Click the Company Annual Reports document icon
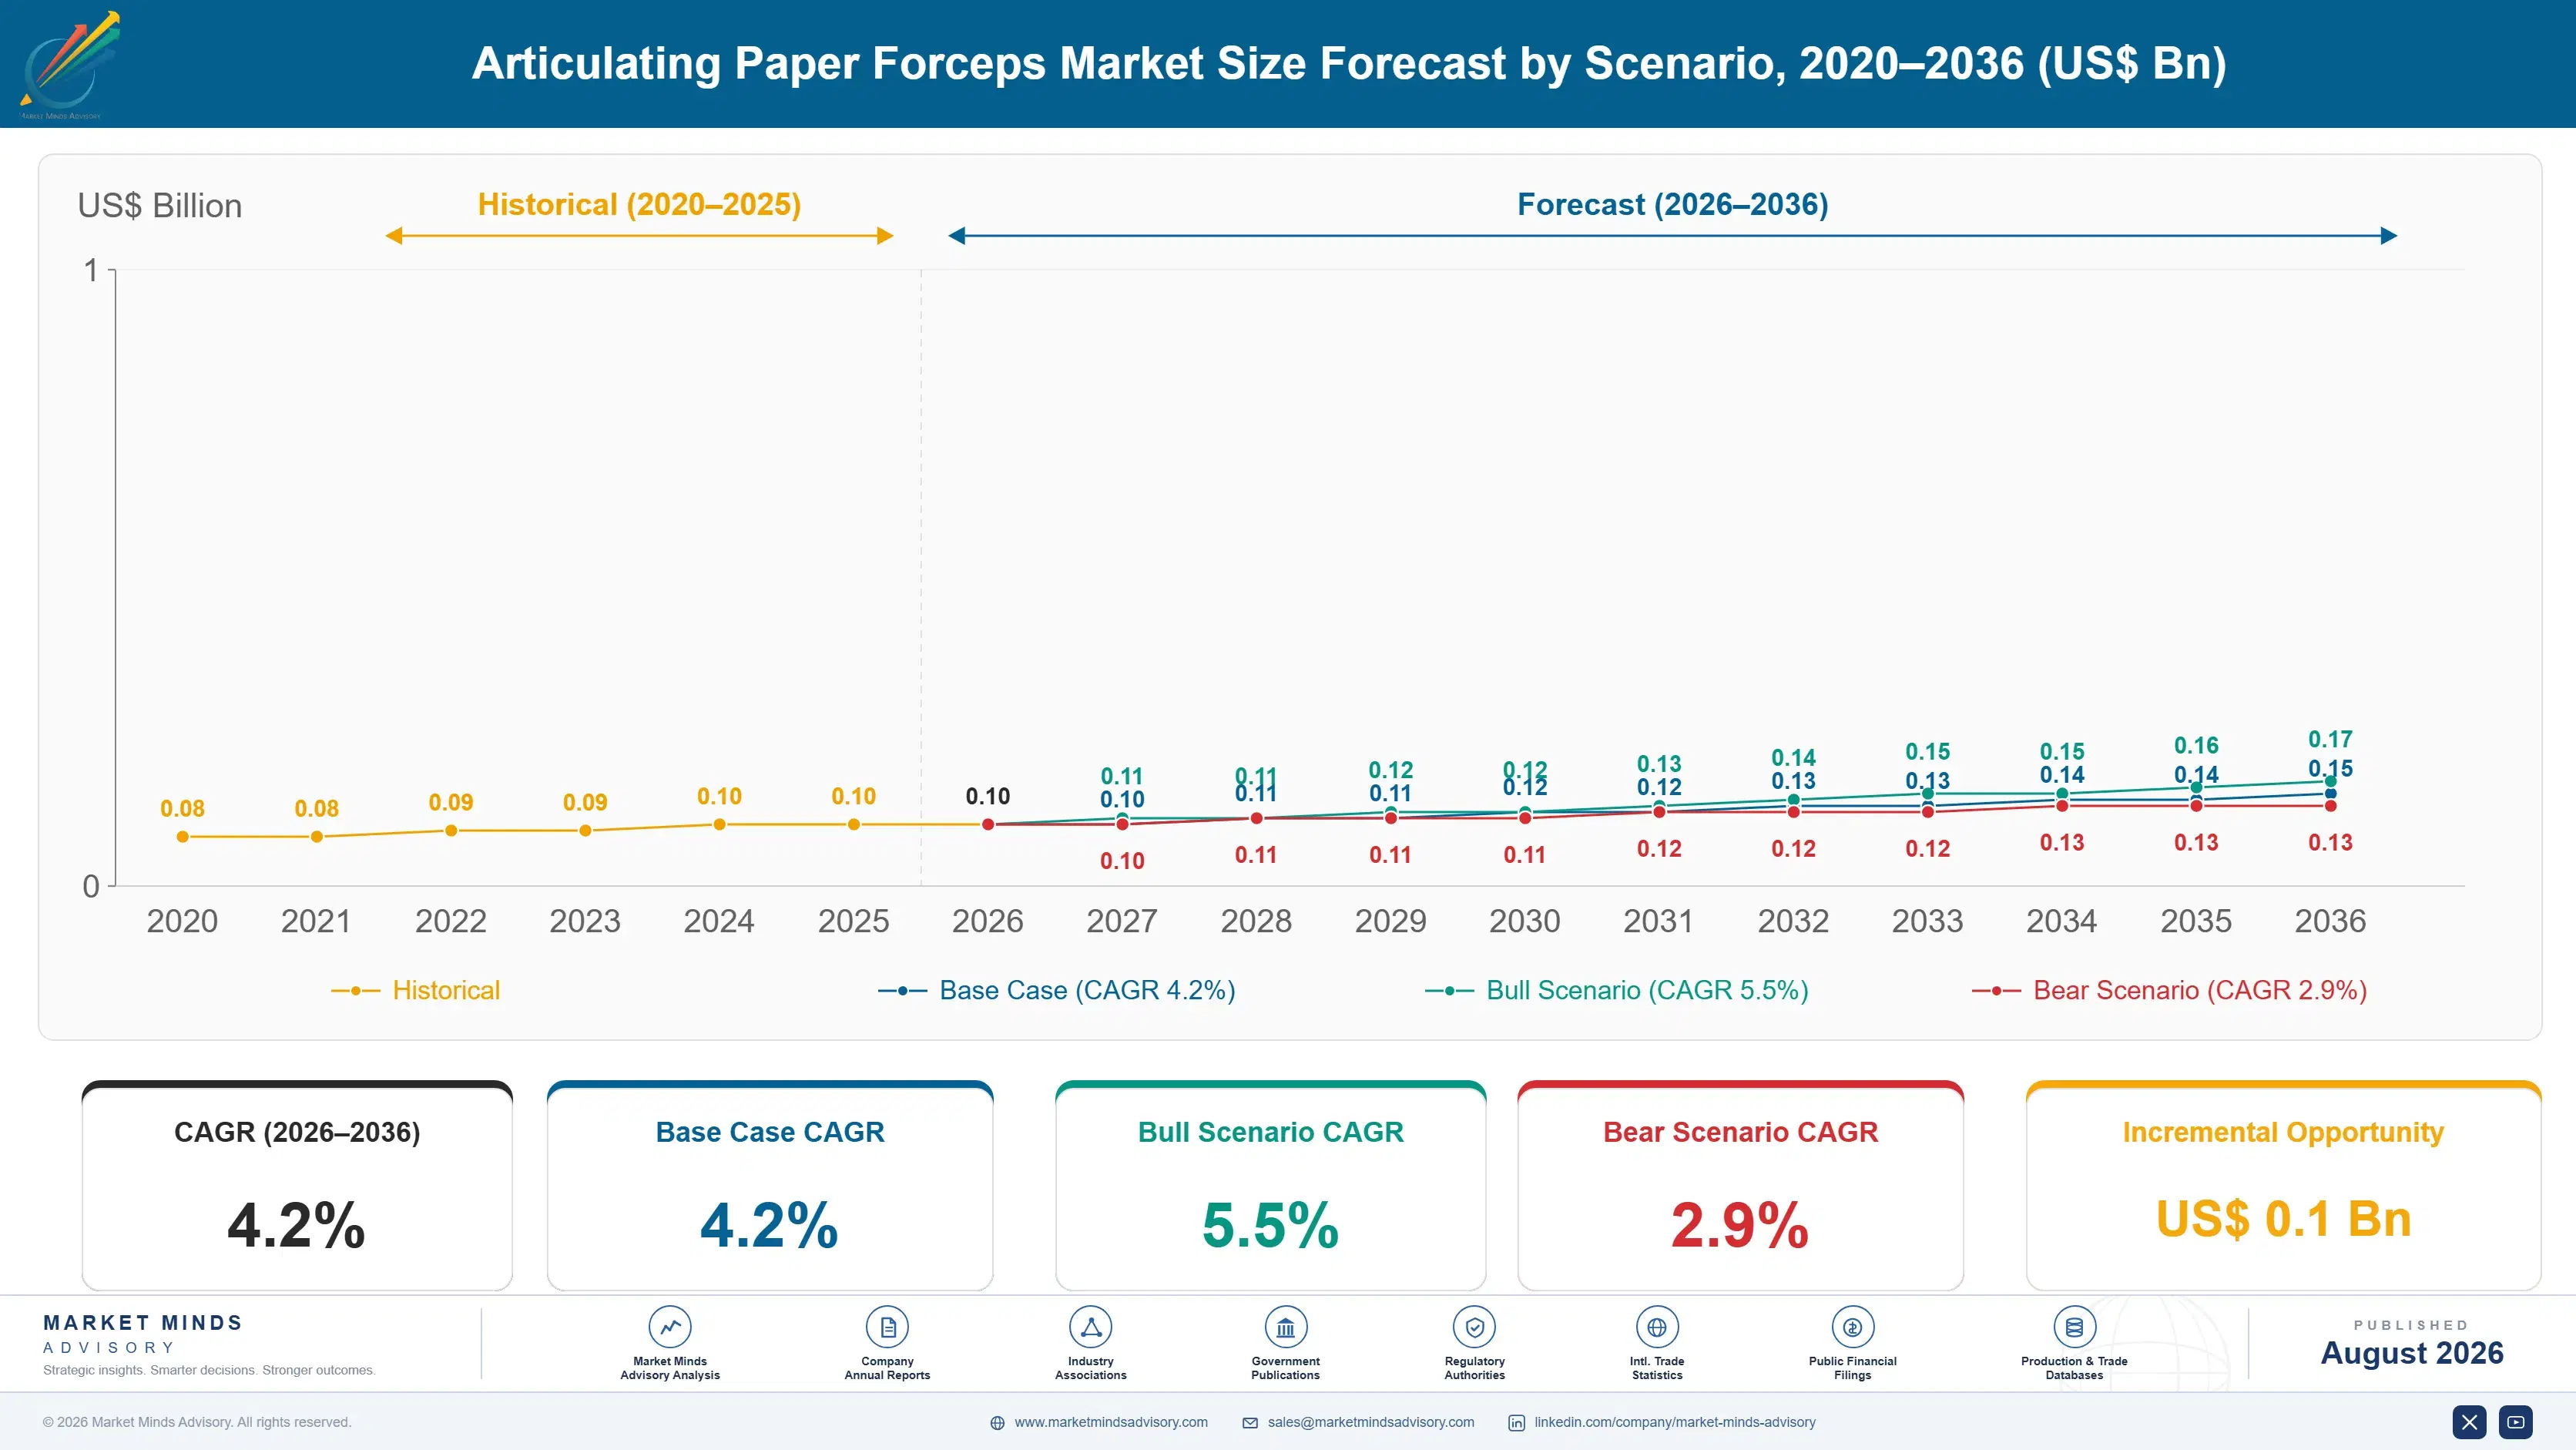Screen dimensions: 2576x1450 click(x=887, y=1327)
